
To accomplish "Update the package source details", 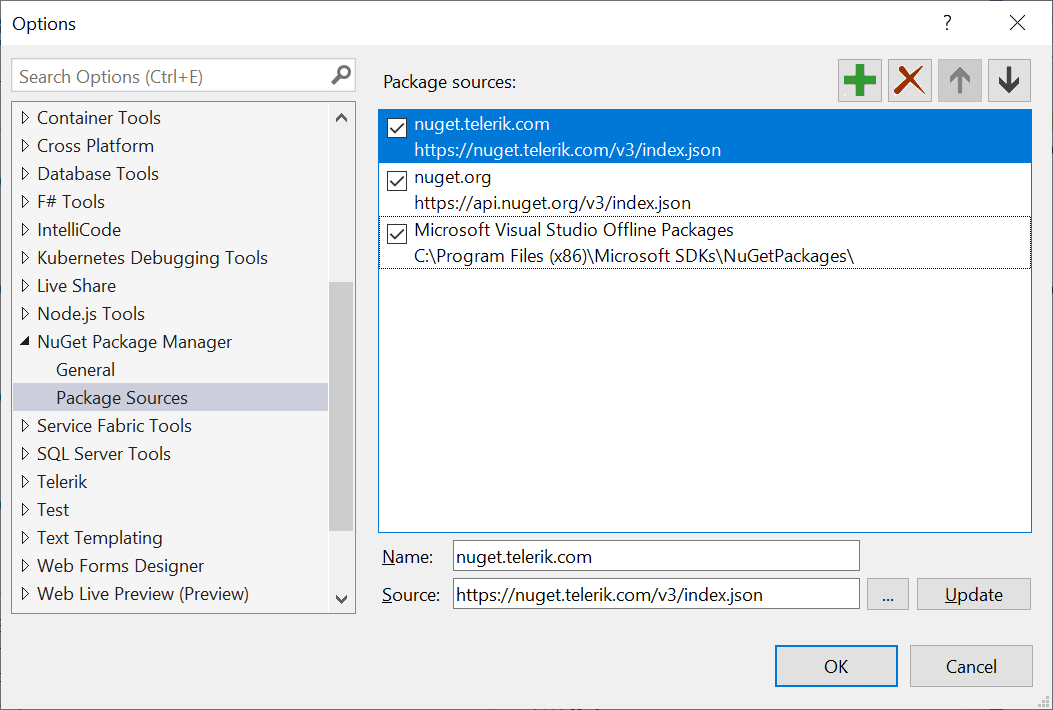I will coord(973,593).
